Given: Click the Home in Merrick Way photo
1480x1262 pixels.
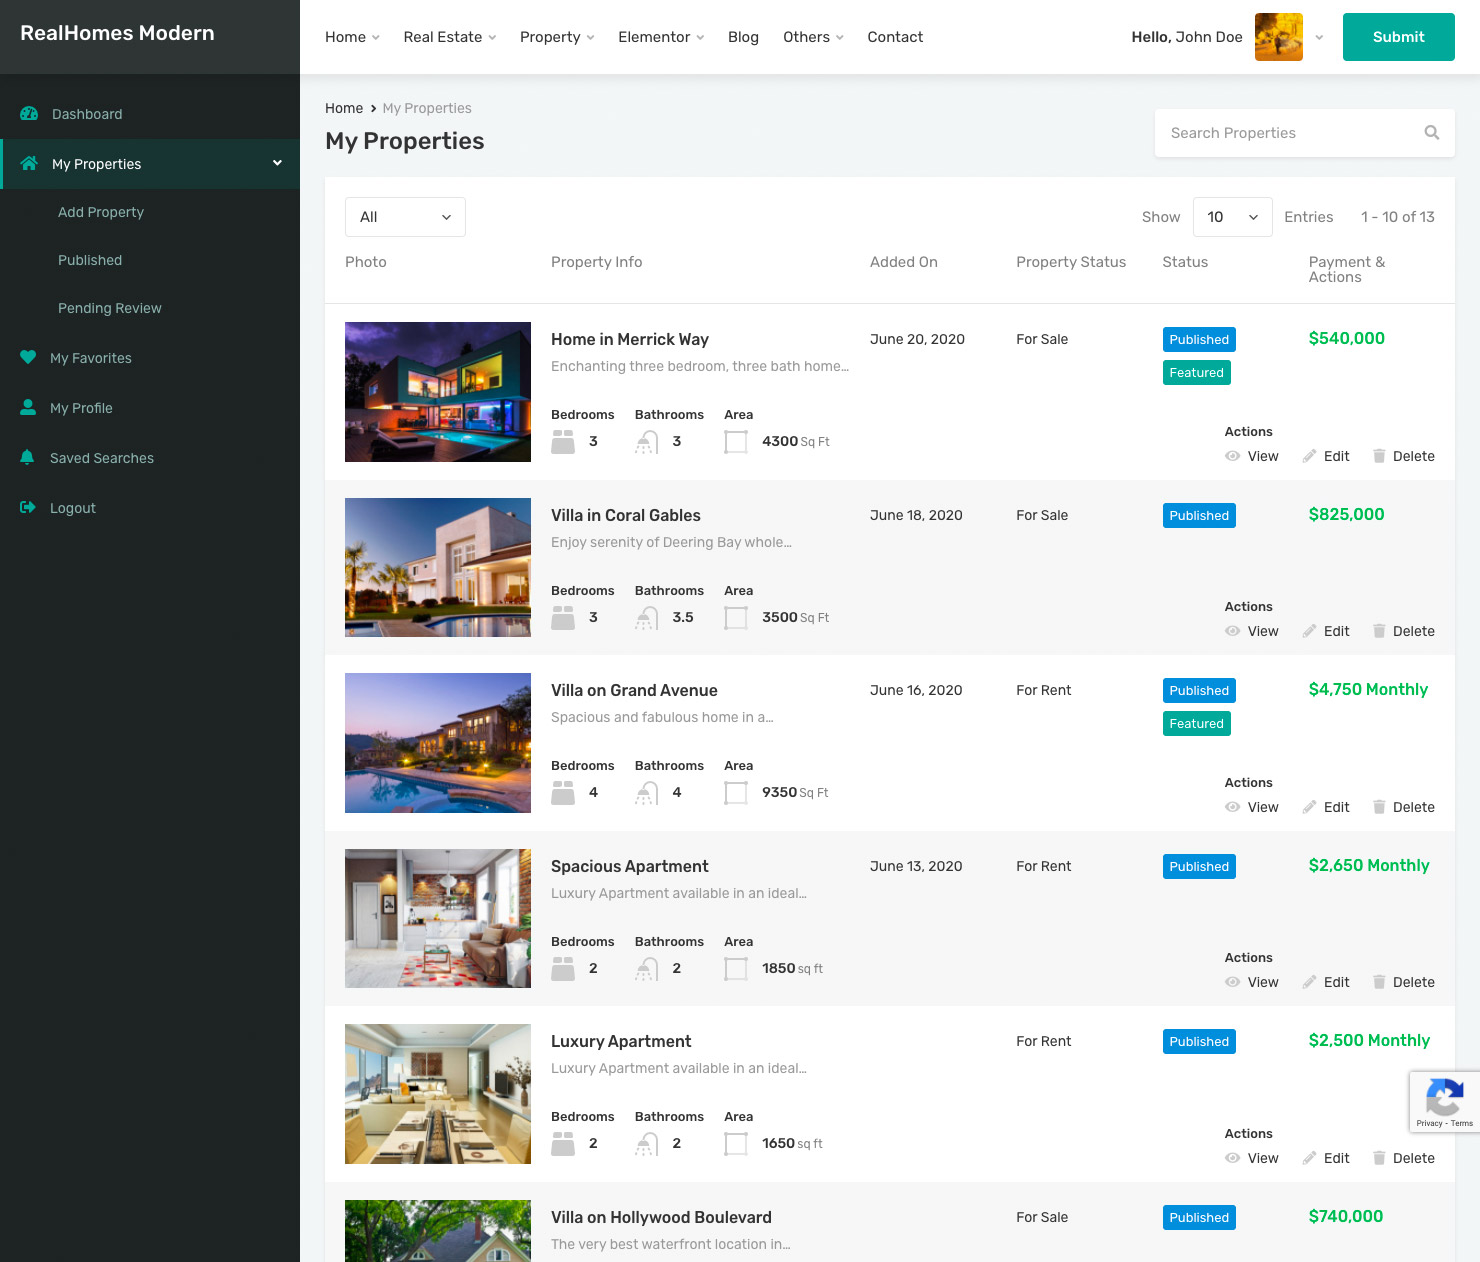Looking at the screenshot, I should coord(438,392).
